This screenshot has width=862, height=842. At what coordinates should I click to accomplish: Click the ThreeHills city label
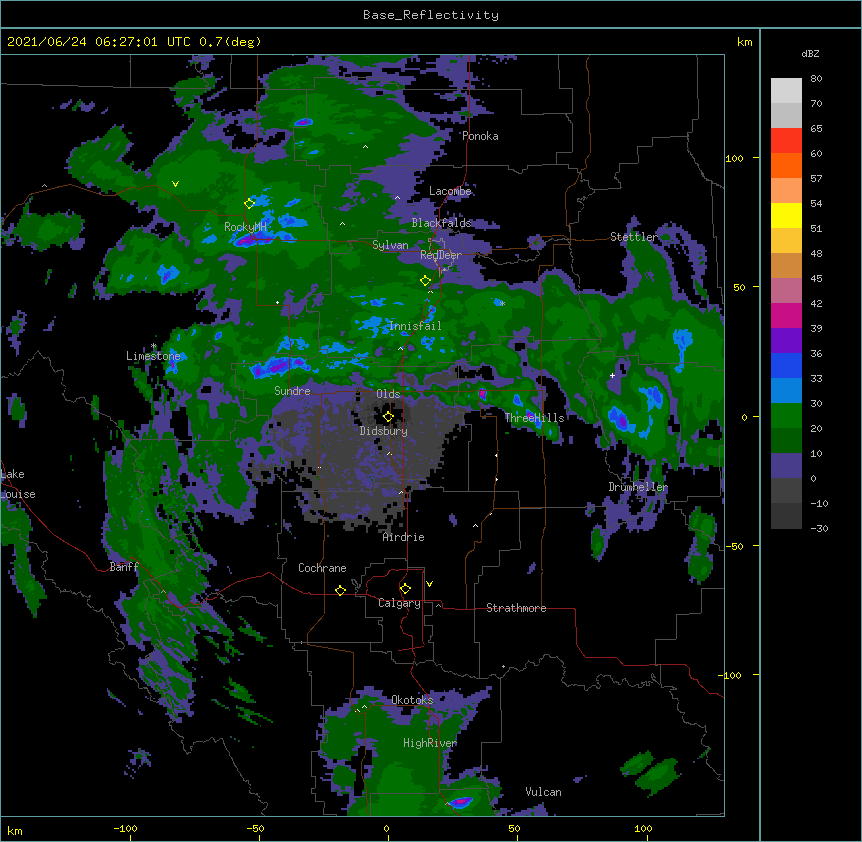(x=534, y=418)
